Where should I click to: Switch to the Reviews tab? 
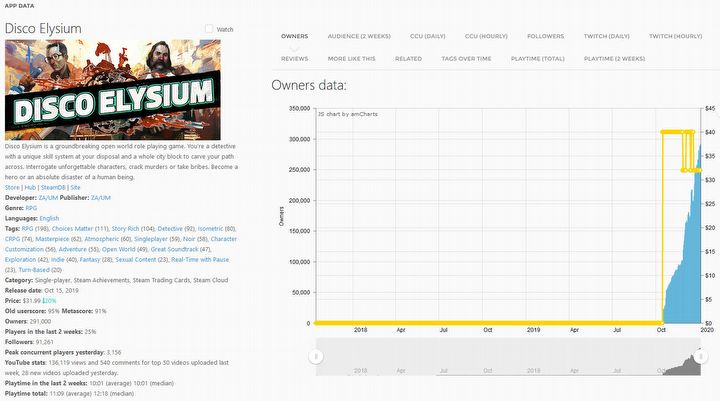295,58
